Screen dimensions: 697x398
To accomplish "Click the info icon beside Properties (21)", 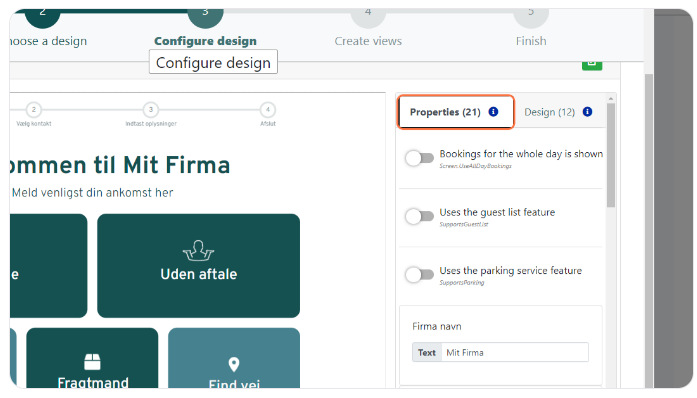I will point(493,112).
